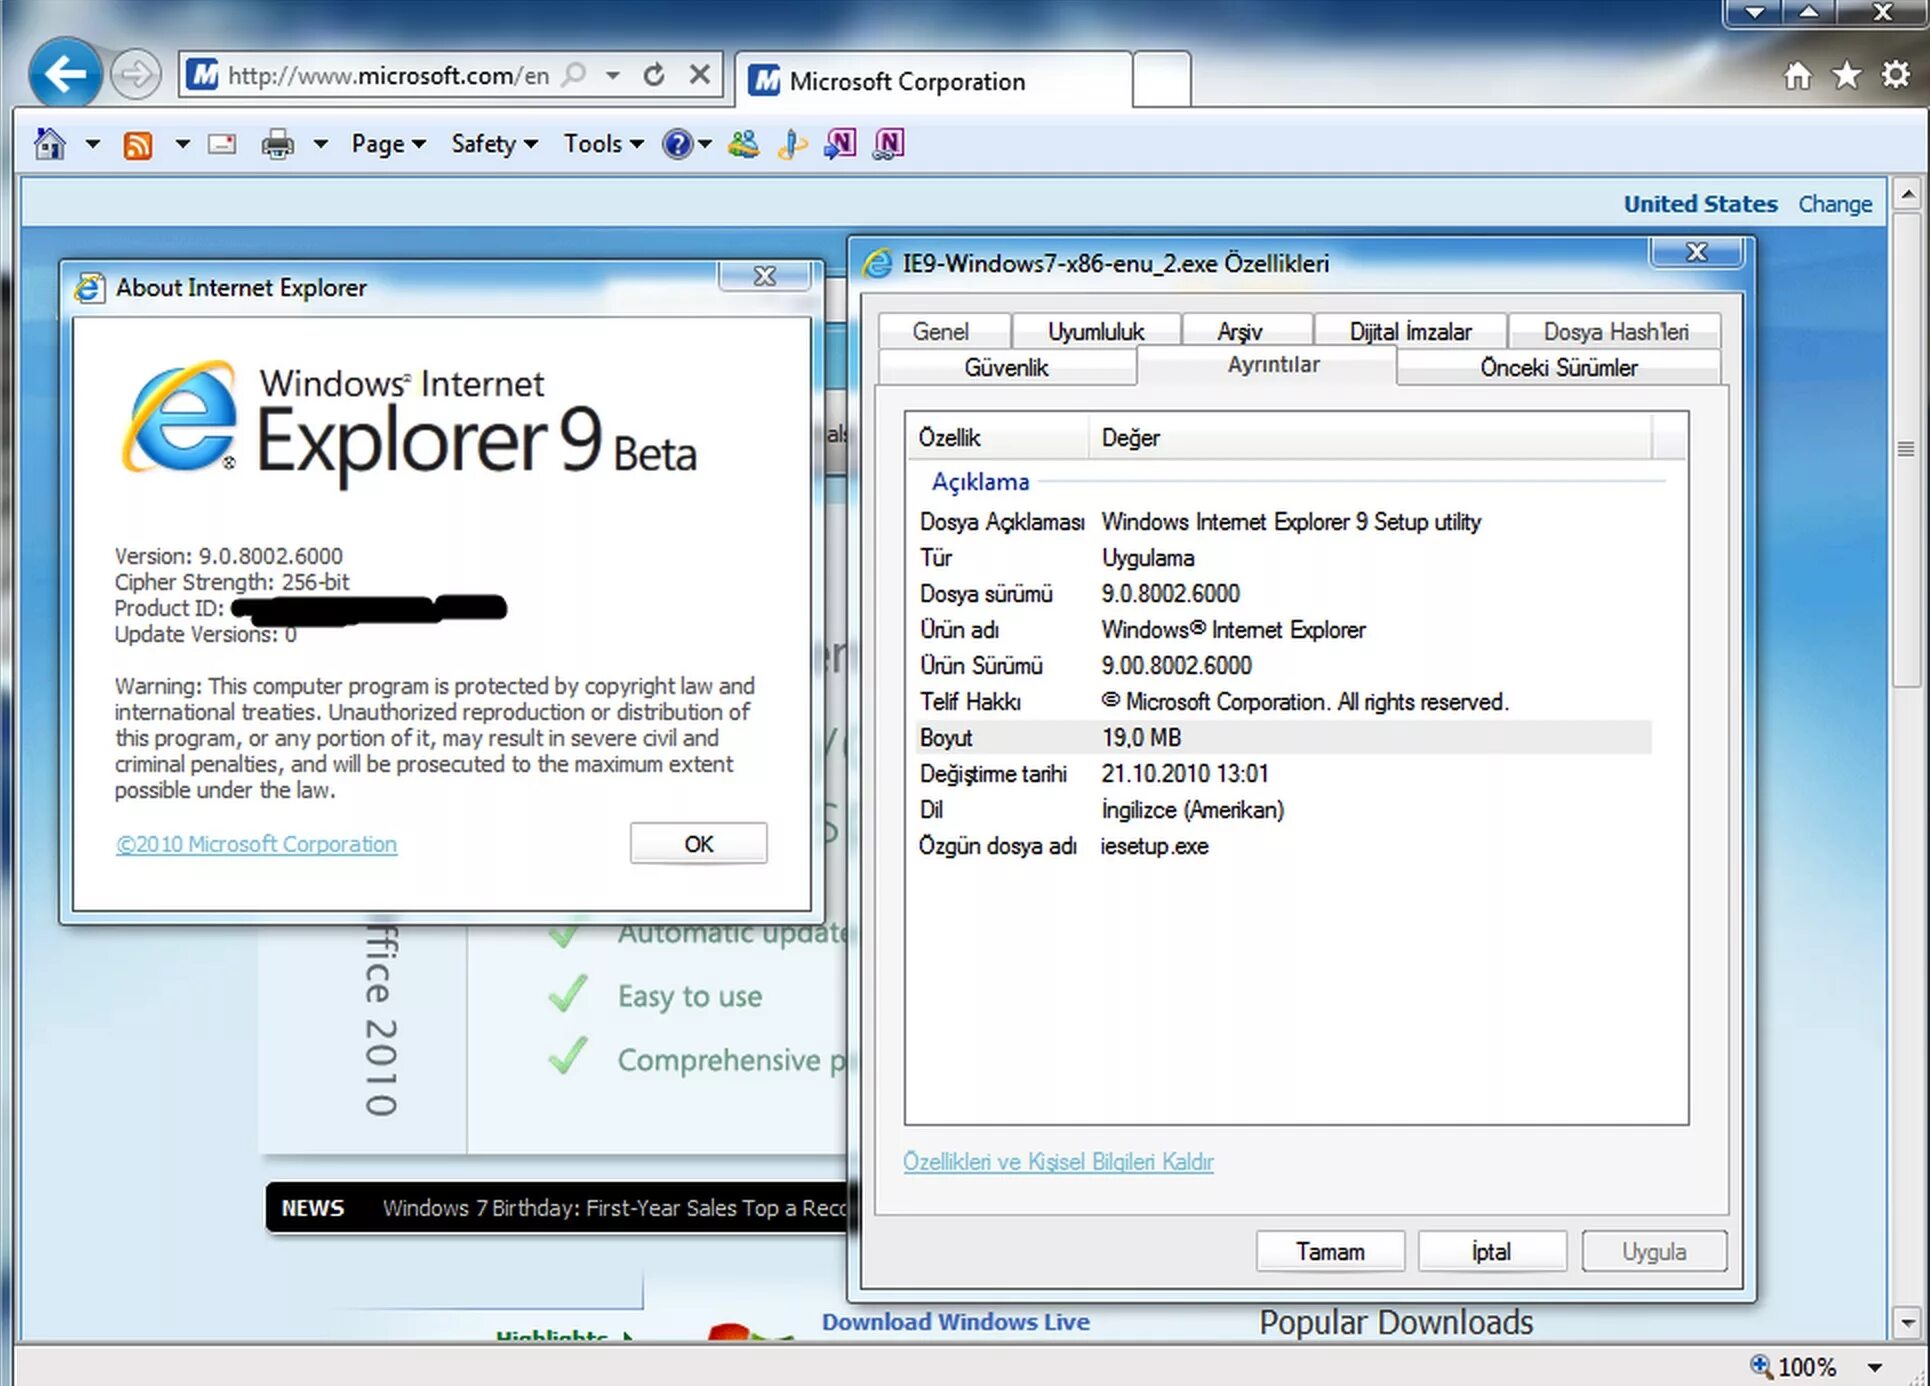Click Özellikleri ve Kişisel Bilgileri Kaldır link

click(x=1058, y=1161)
